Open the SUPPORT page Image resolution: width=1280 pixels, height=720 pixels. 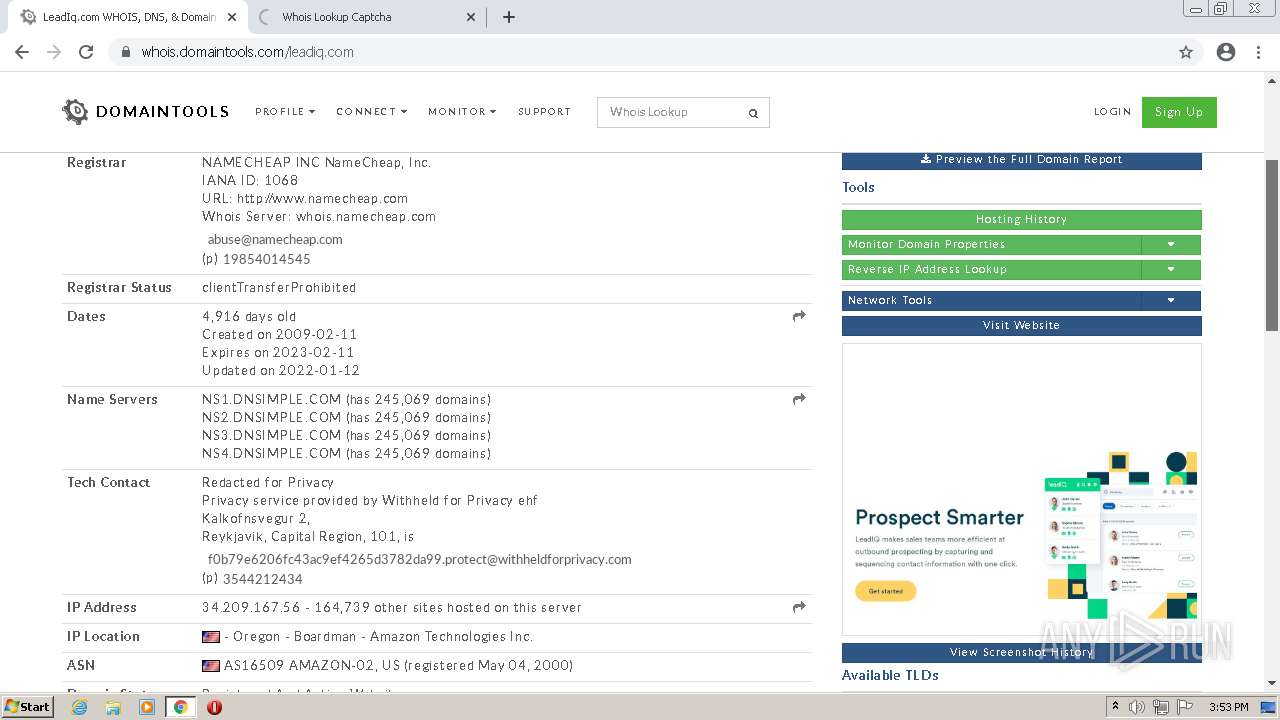click(x=544, y=112)
